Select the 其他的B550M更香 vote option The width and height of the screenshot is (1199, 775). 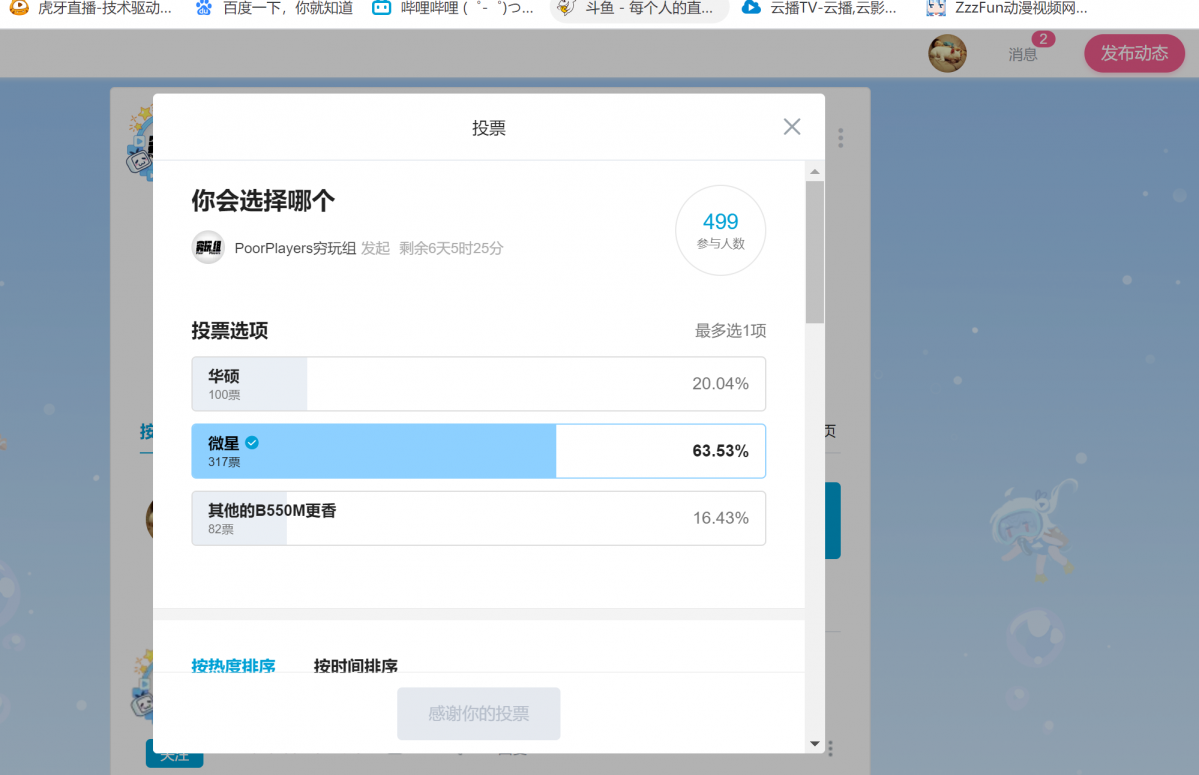pos(478,518)
